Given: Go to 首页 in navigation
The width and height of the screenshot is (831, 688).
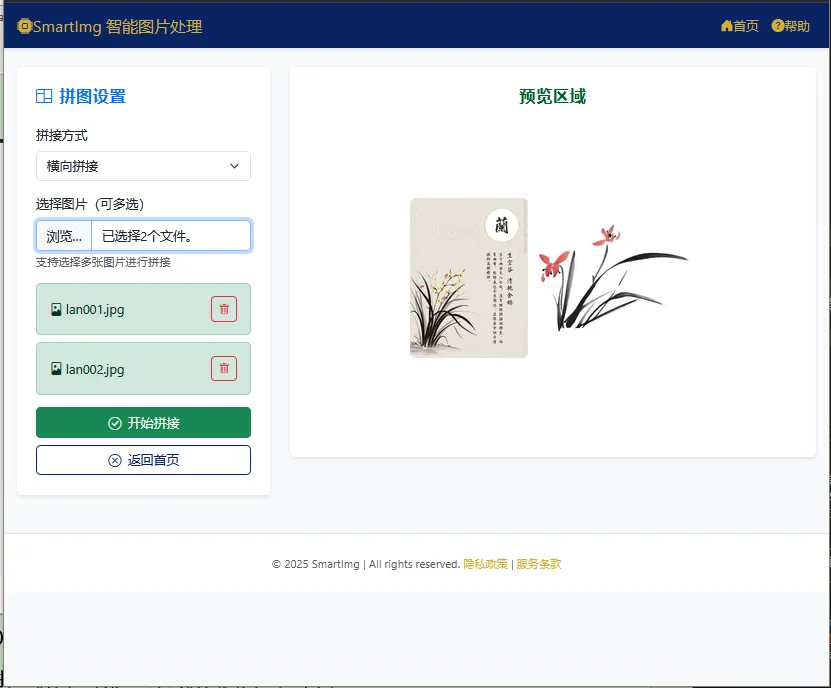Looking at the screenshot, I should (740, 26).
